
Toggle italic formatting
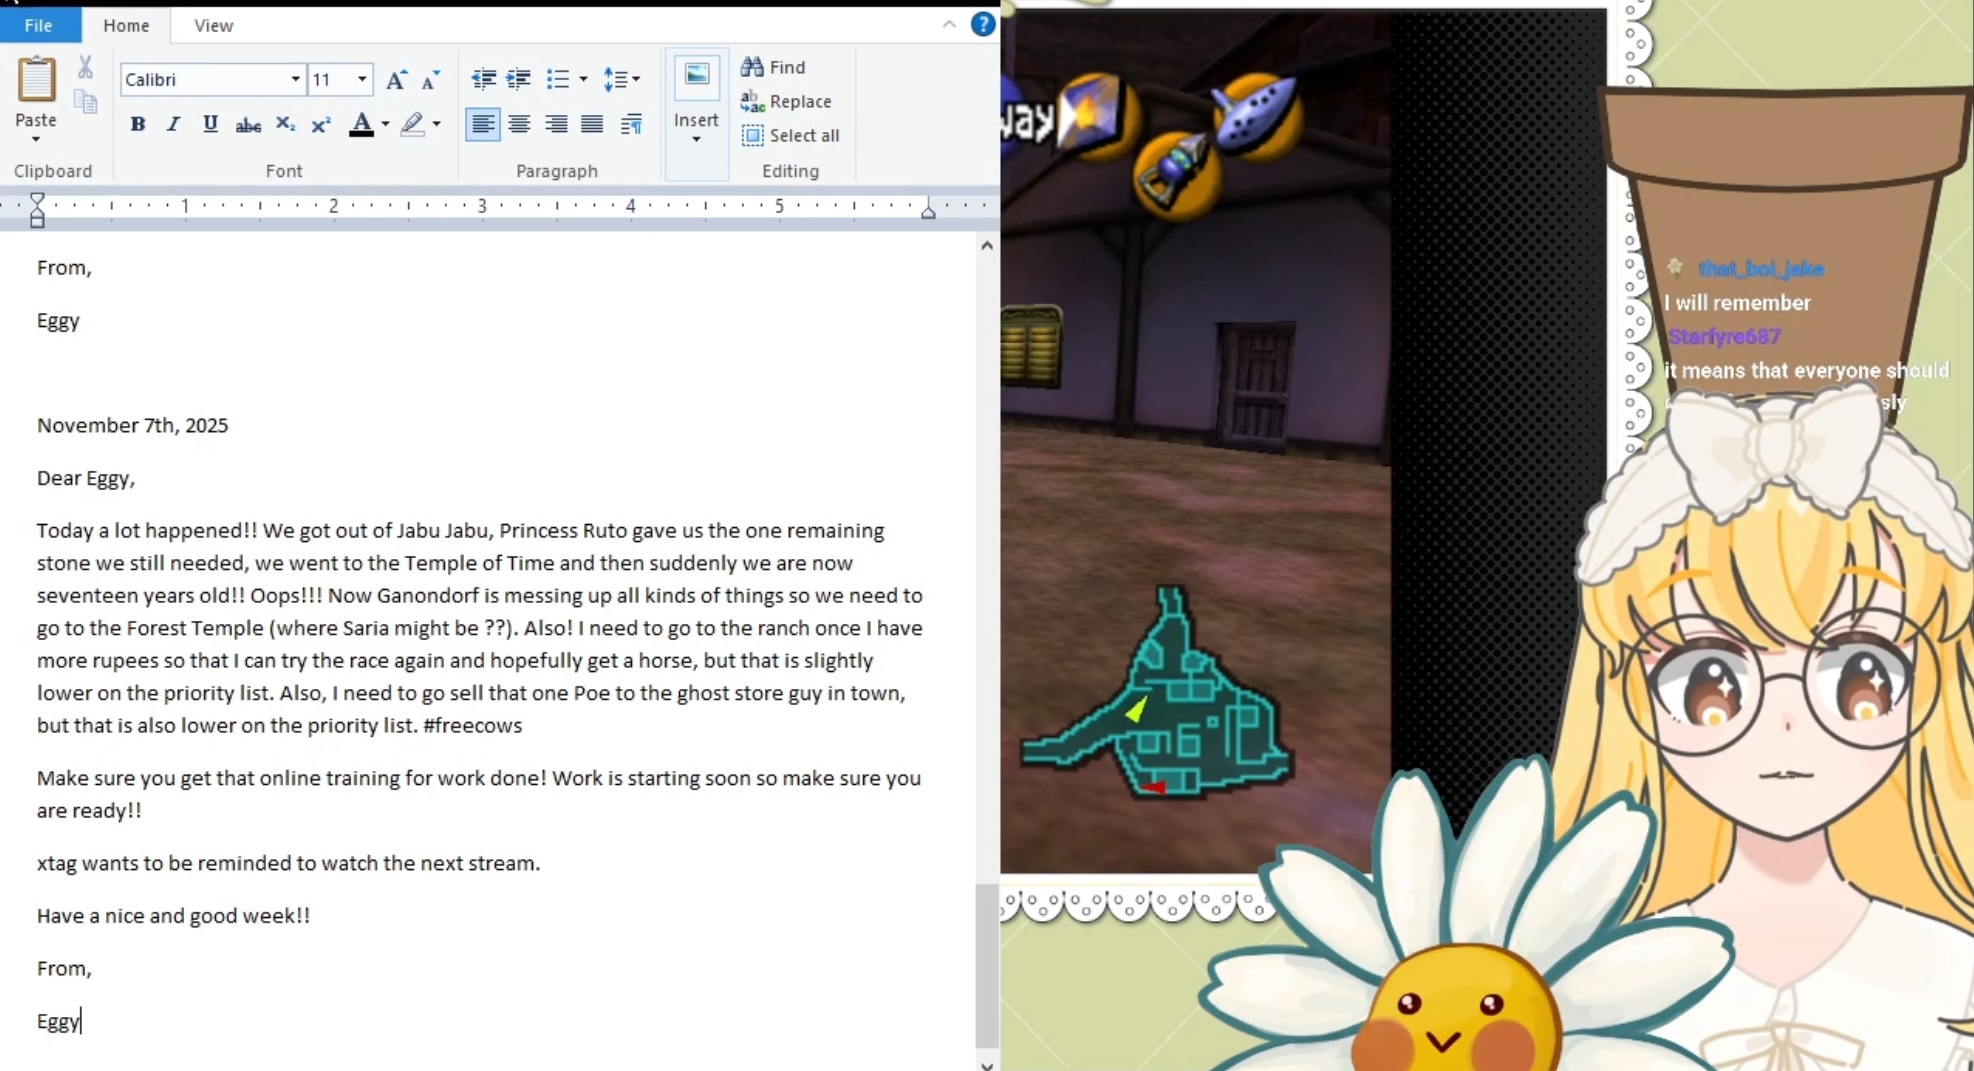tap(173, 124)
